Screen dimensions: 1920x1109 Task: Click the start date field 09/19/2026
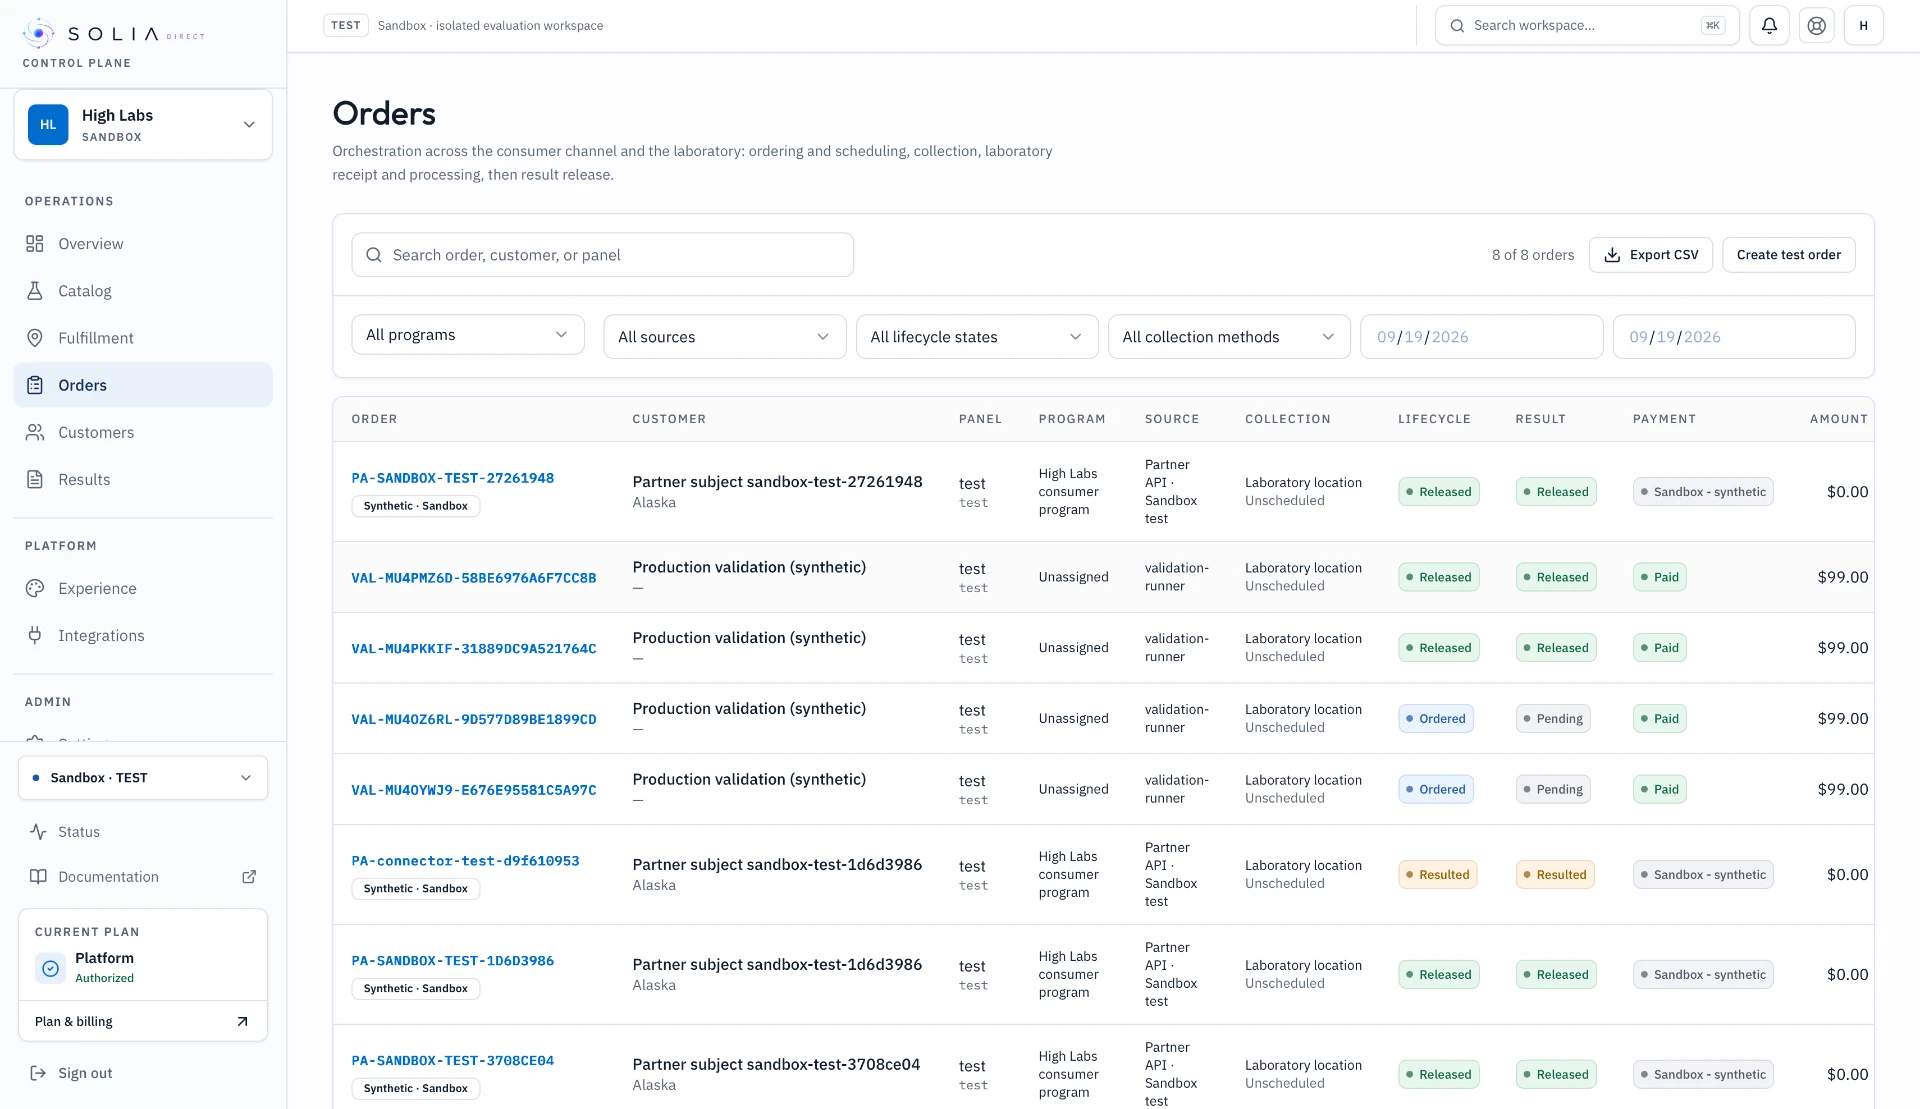click(x=1481, y=337)
